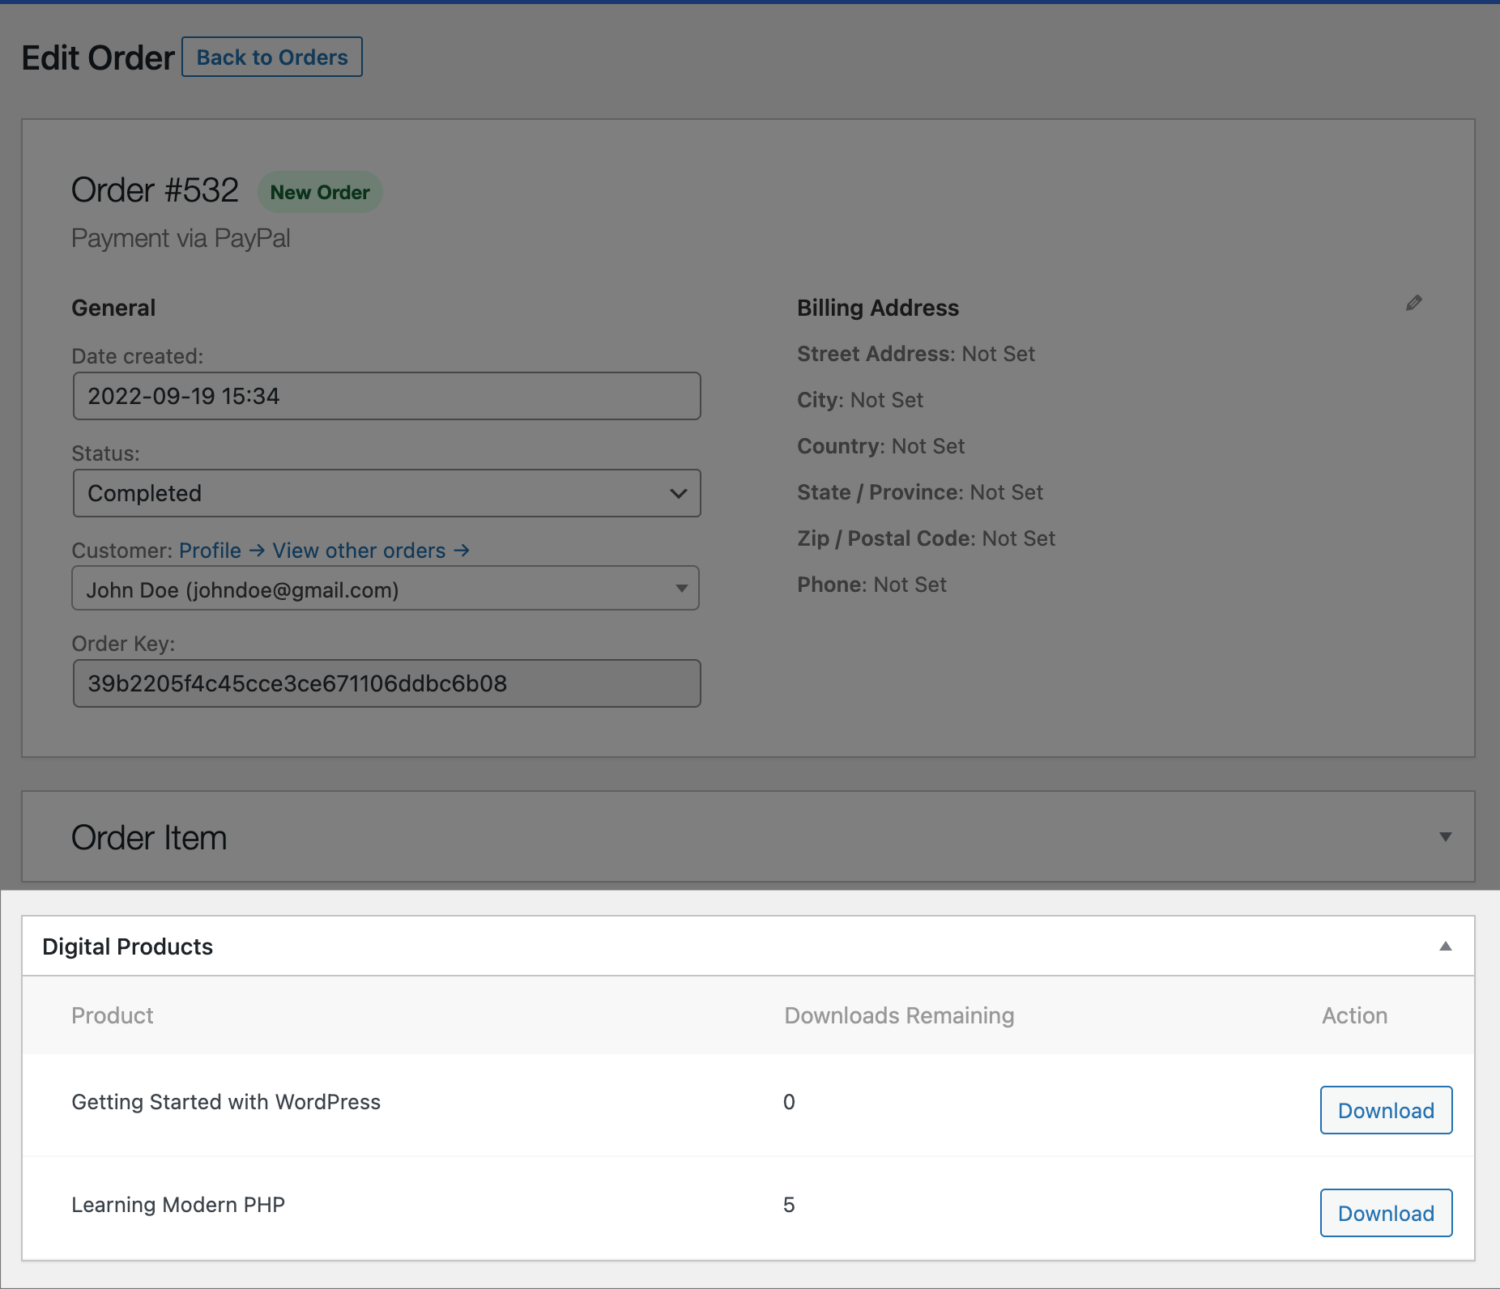The width and height of the screenshot is (1500, 1289).
Task: Click the Back to Orders button
Action: 272,57
